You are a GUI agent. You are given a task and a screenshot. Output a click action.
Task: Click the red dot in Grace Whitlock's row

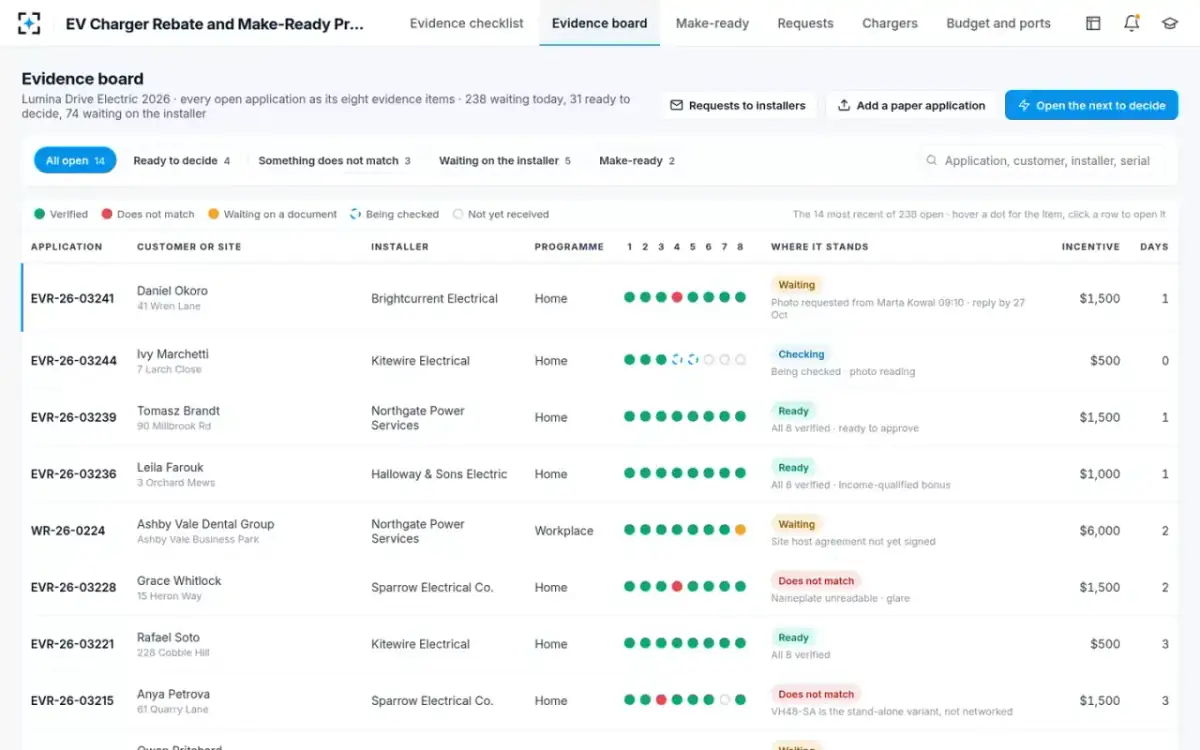677,587
